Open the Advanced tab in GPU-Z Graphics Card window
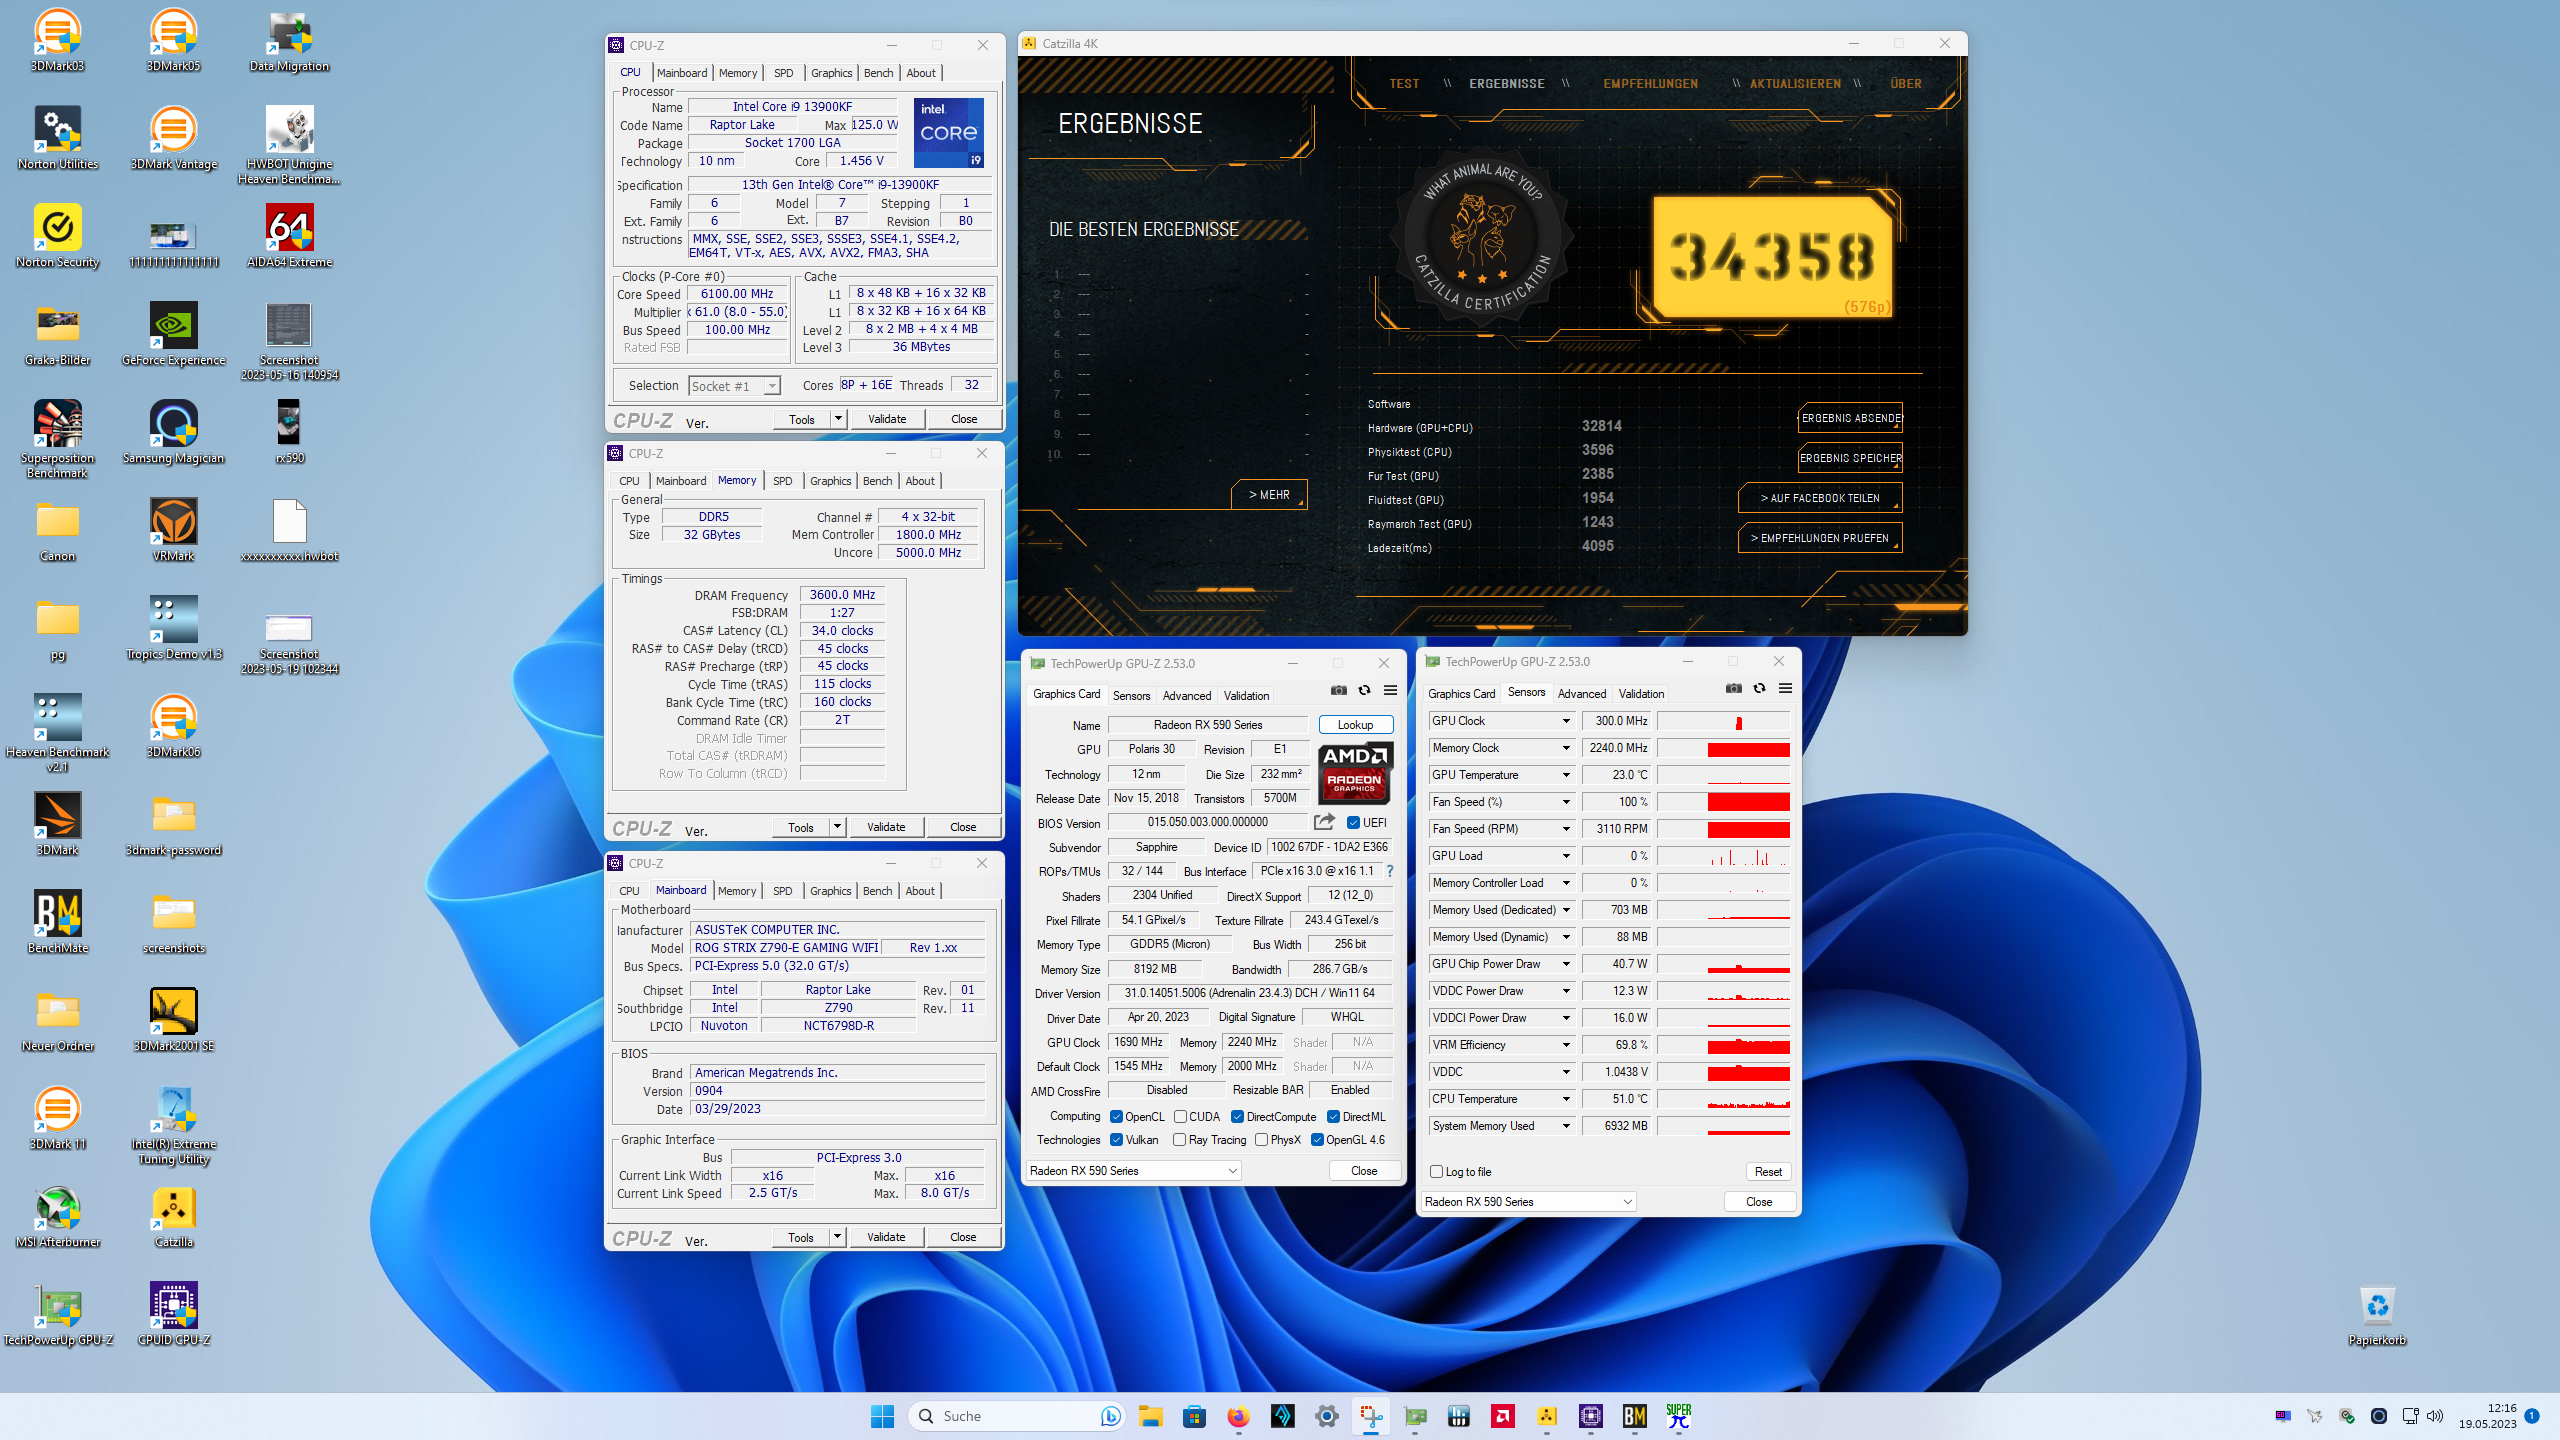The image size is (2560, 1440). 1187,696
